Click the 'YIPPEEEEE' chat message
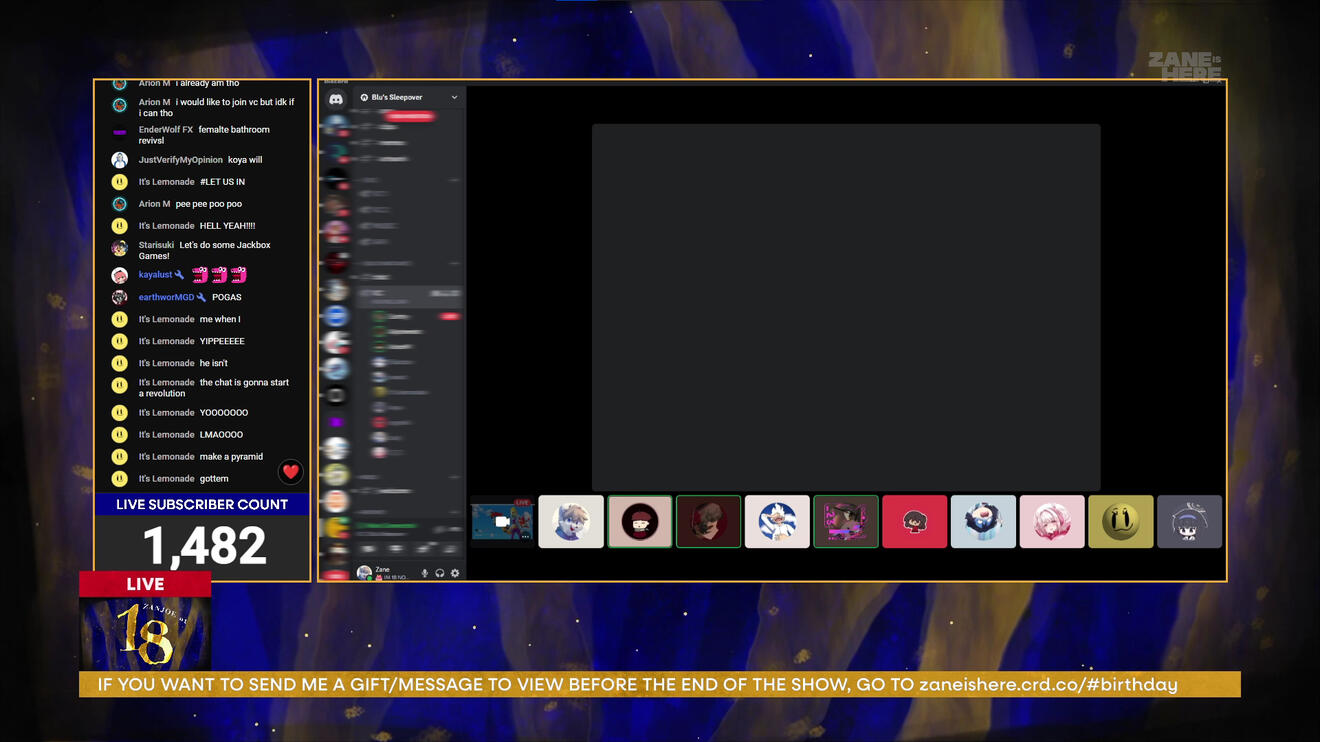 click(222, 341)
